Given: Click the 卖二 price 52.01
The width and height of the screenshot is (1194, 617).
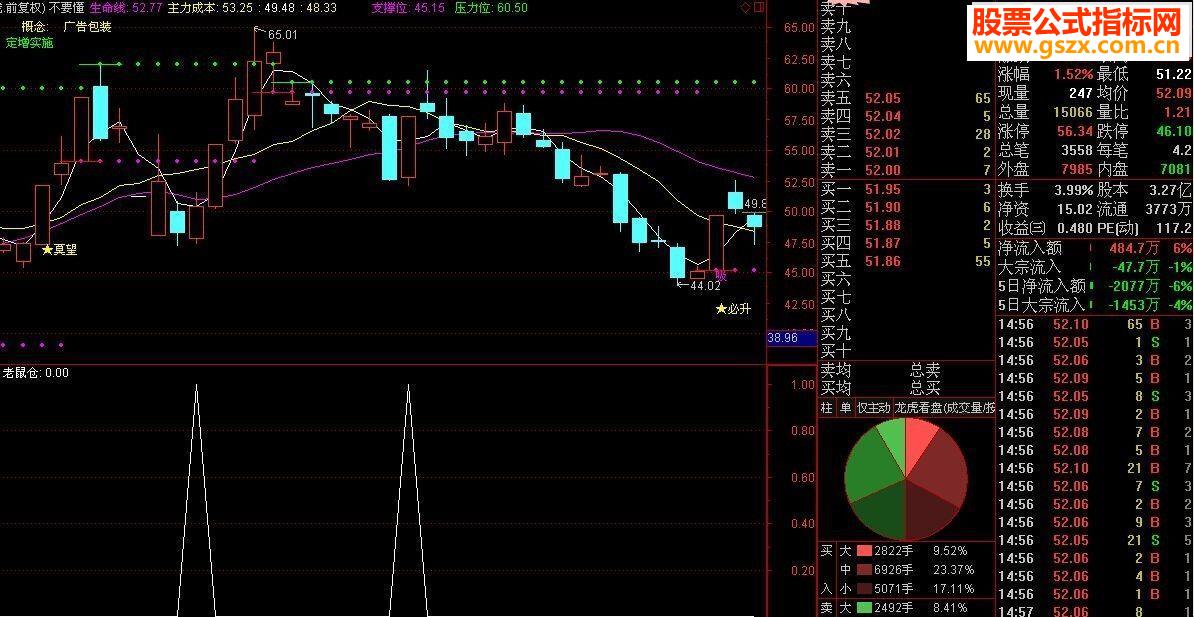Looking at the screenshot, I should [x=883, y=152].
